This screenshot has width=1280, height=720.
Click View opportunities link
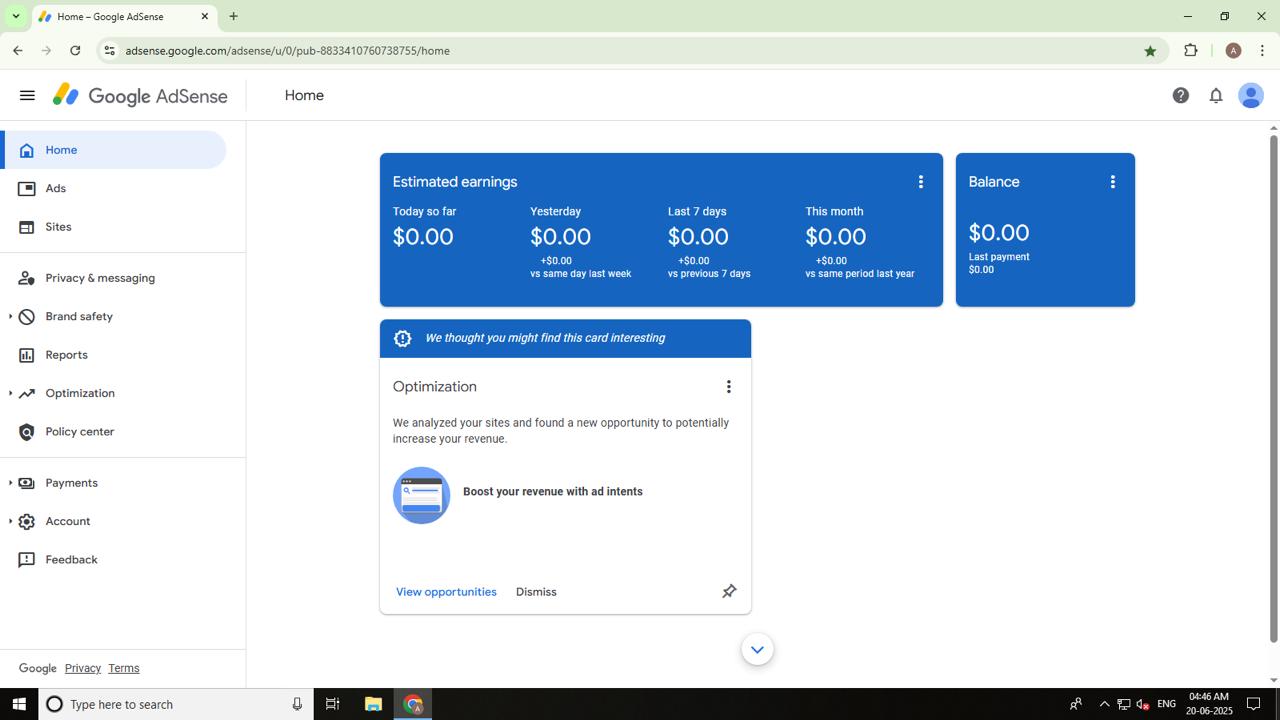(446, 592)
